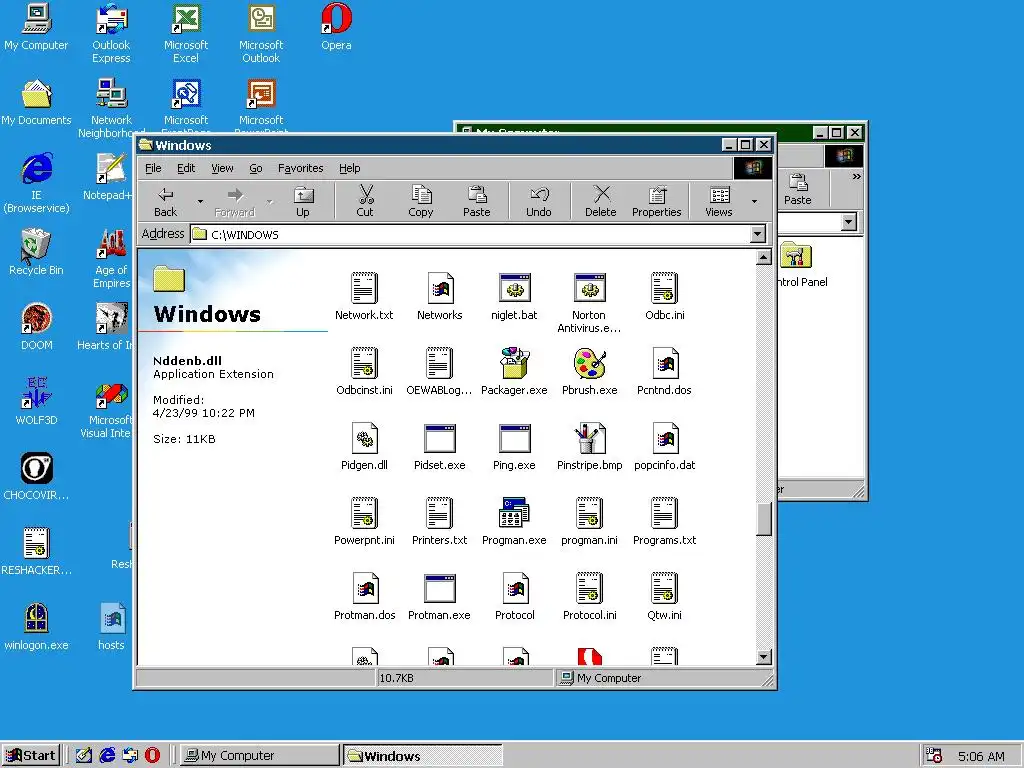Select the Packager.exe icon

point(515,363)
